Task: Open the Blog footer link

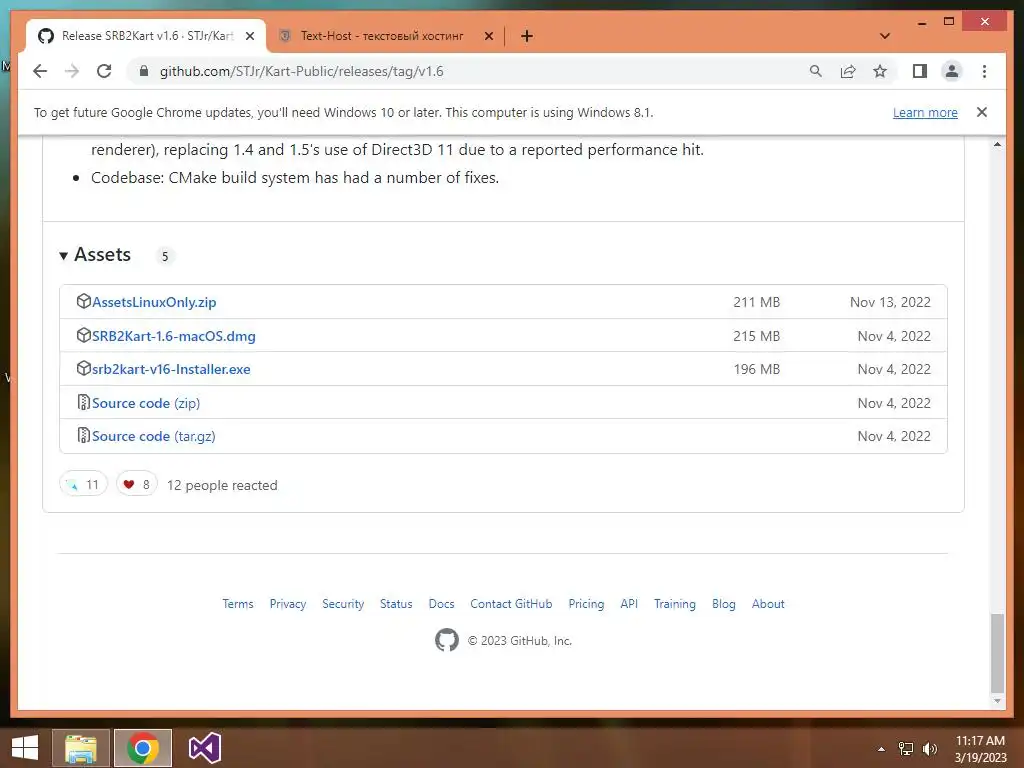Action: (724, 604)
